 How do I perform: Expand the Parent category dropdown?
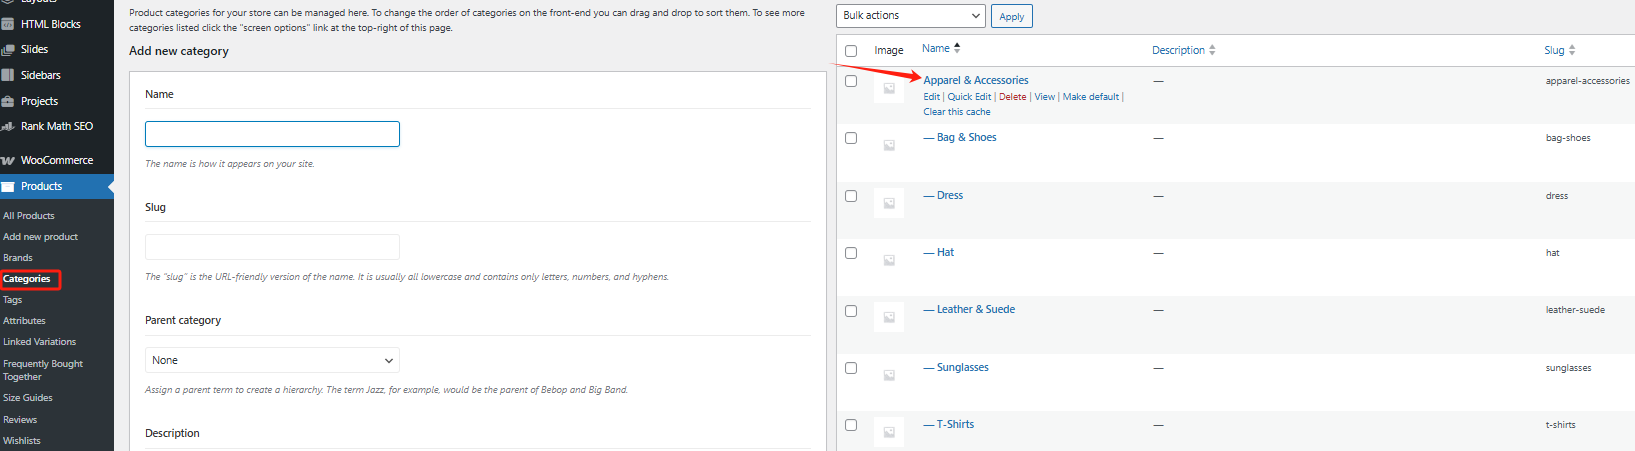[x=272, y=360]
